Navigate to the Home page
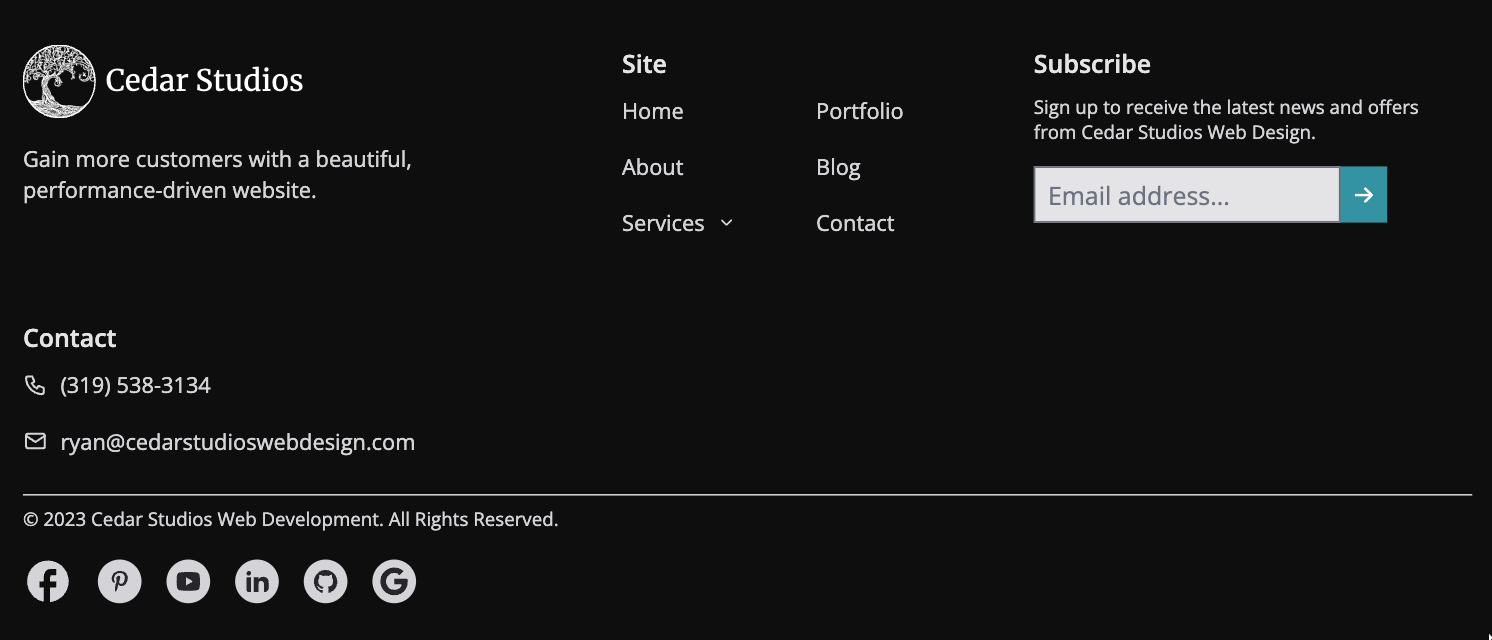Viewport: 1492px width, 640px height. pyautogui.click(x=652, y=111)
